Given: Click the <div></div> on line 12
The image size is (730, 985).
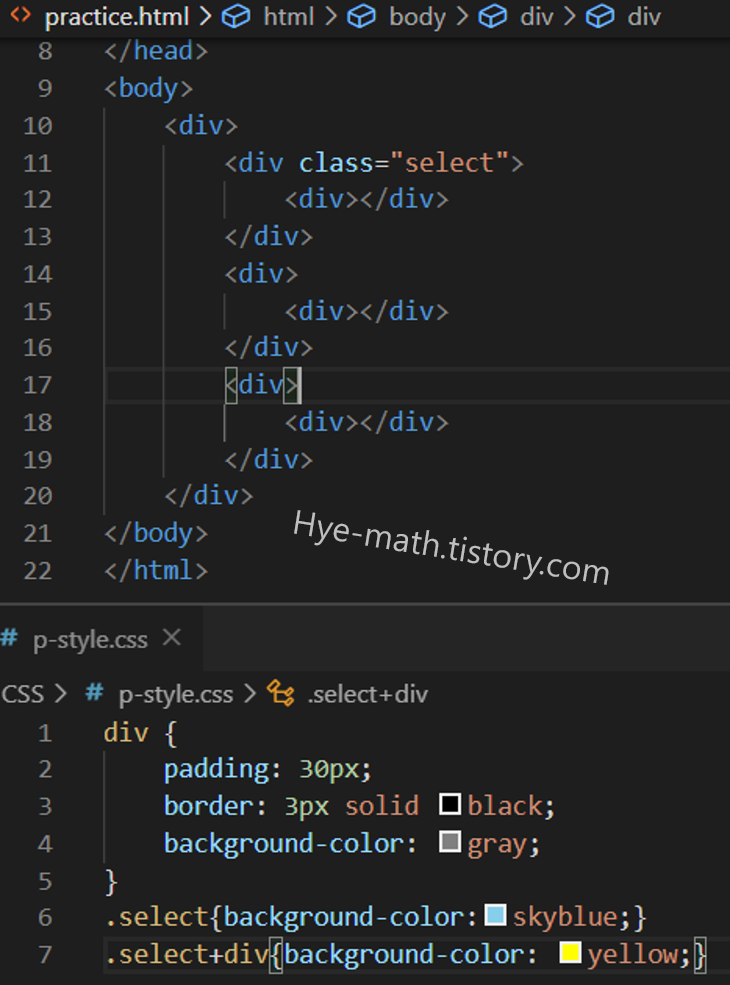Looking at the screenshot, I should pos(367,199).
